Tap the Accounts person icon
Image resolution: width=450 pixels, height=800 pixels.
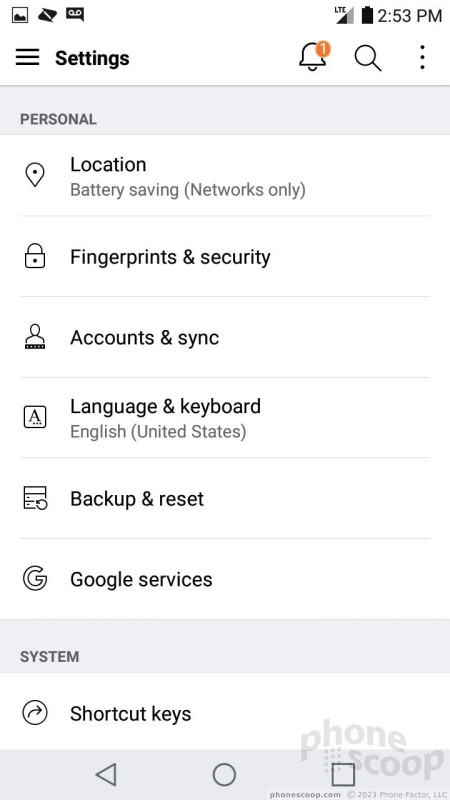coord(35,337)
